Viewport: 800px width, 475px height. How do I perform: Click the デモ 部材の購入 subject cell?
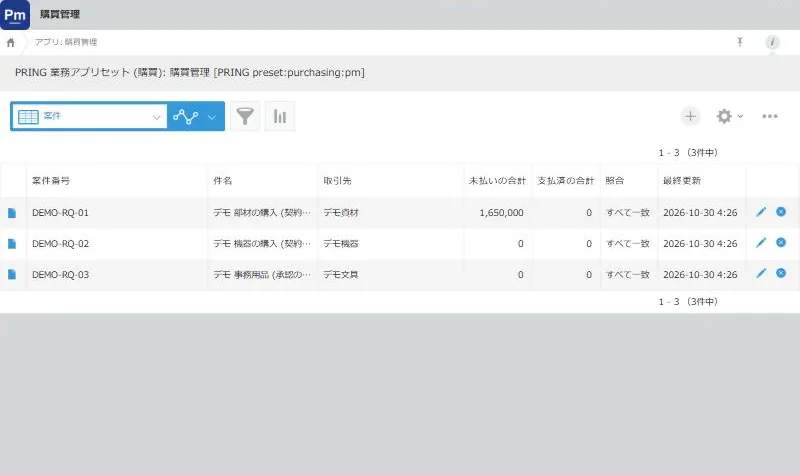pos(262,213)
